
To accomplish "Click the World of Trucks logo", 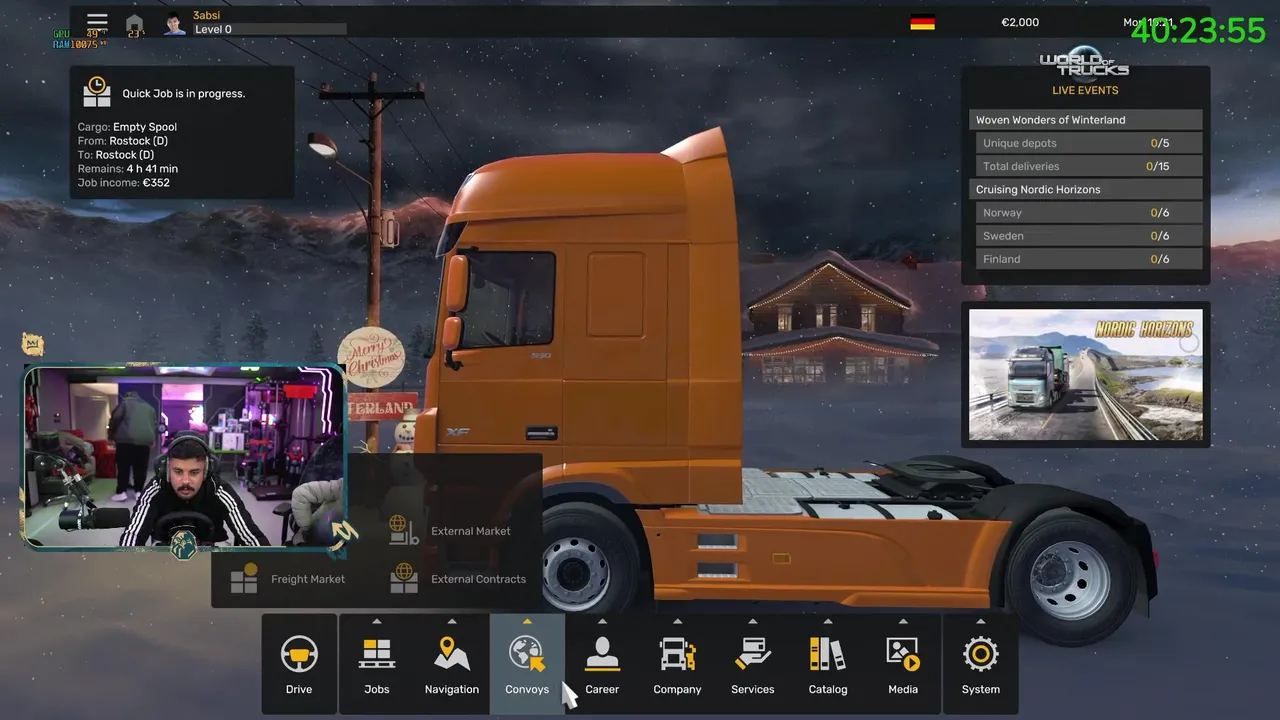I will point(1085,64).
